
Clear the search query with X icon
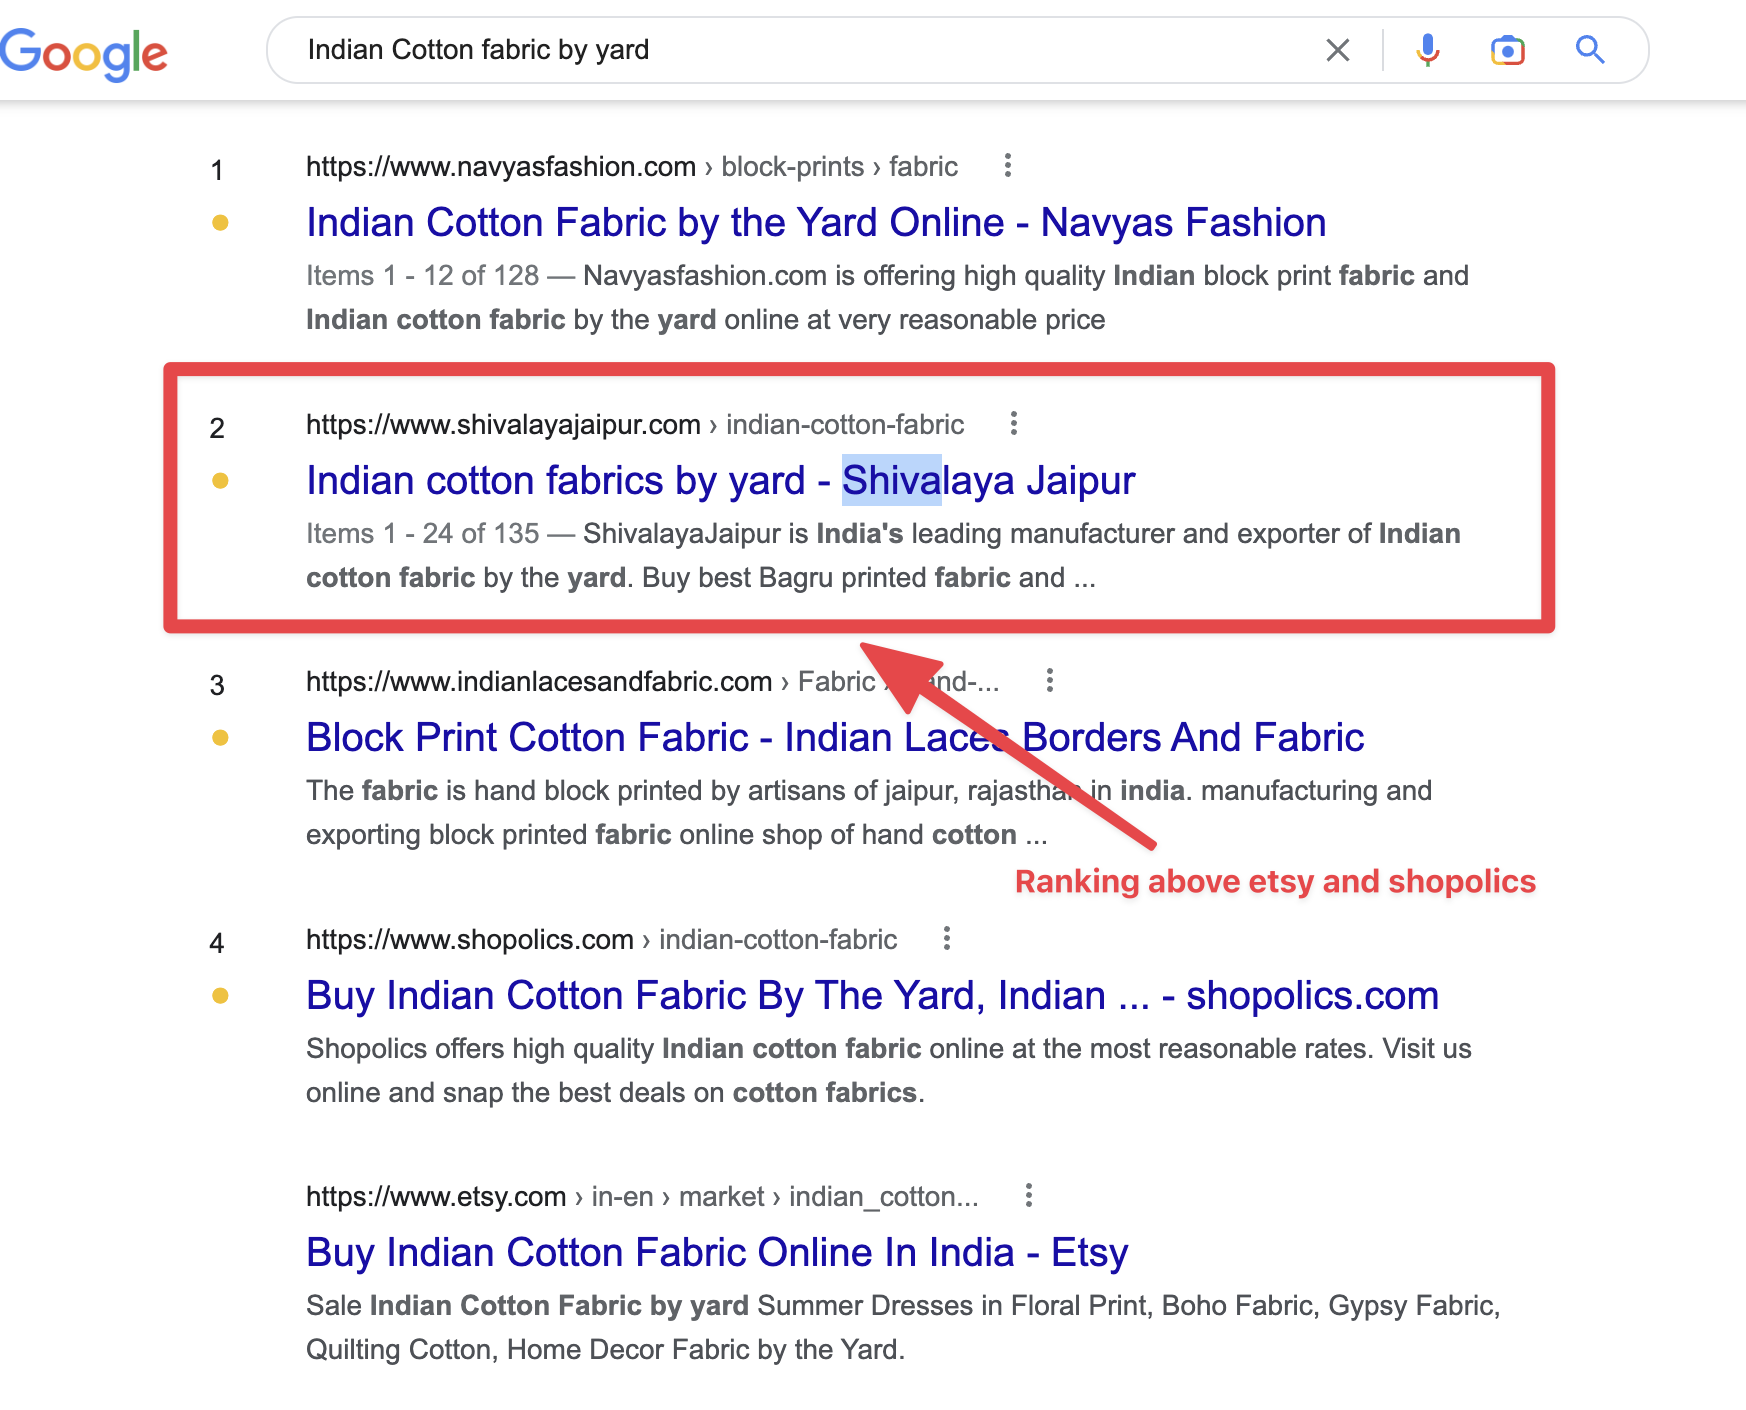[x=1337, y=50]
